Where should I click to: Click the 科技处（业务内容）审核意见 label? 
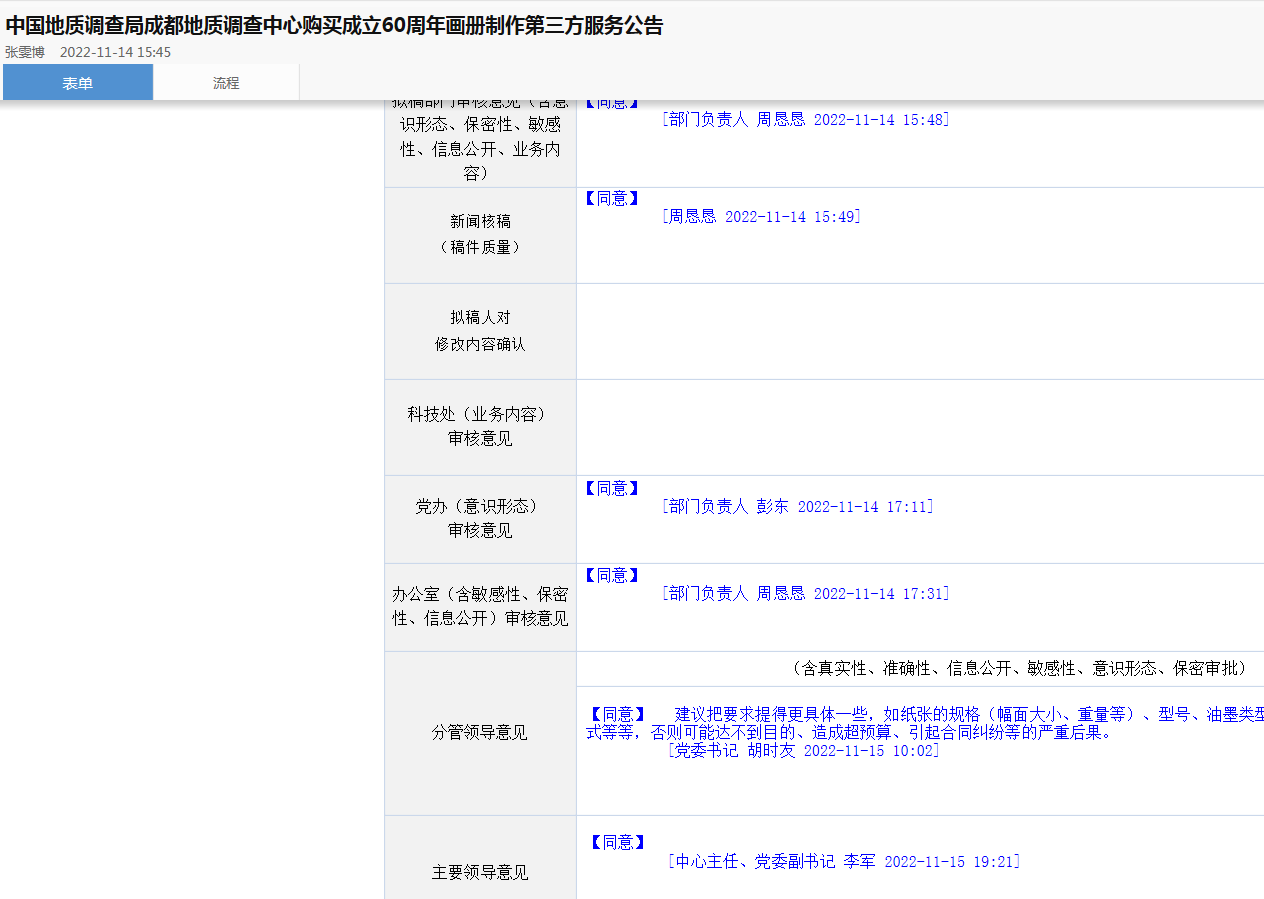point(480,426)
